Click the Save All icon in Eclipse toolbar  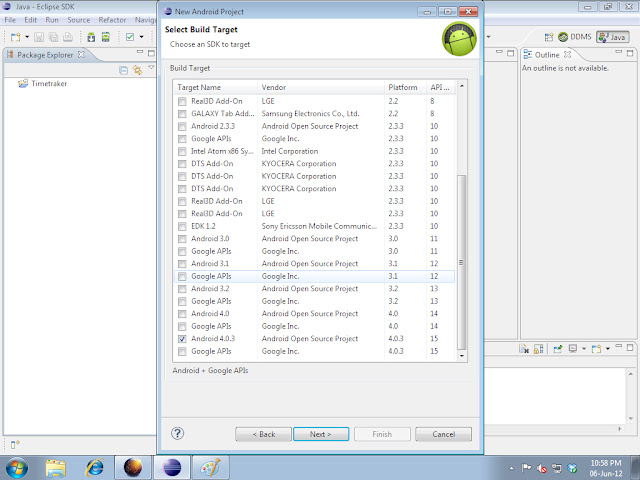coord(53,37)
